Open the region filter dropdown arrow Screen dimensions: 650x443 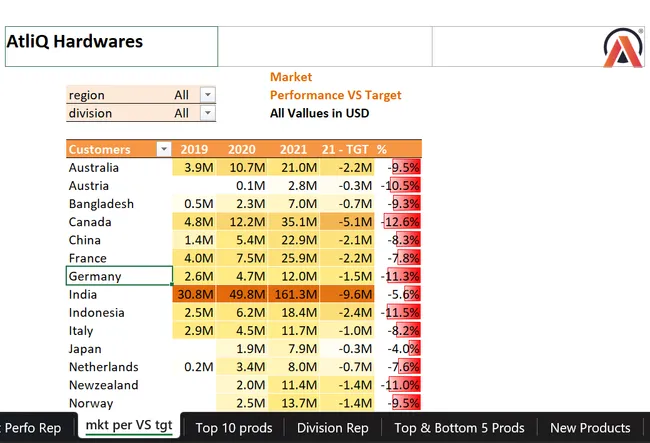coord(208,95)
